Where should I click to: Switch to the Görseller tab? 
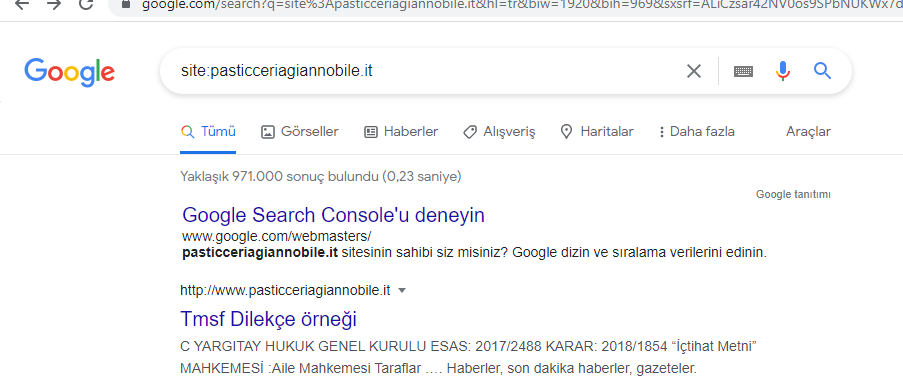point(299,132)
